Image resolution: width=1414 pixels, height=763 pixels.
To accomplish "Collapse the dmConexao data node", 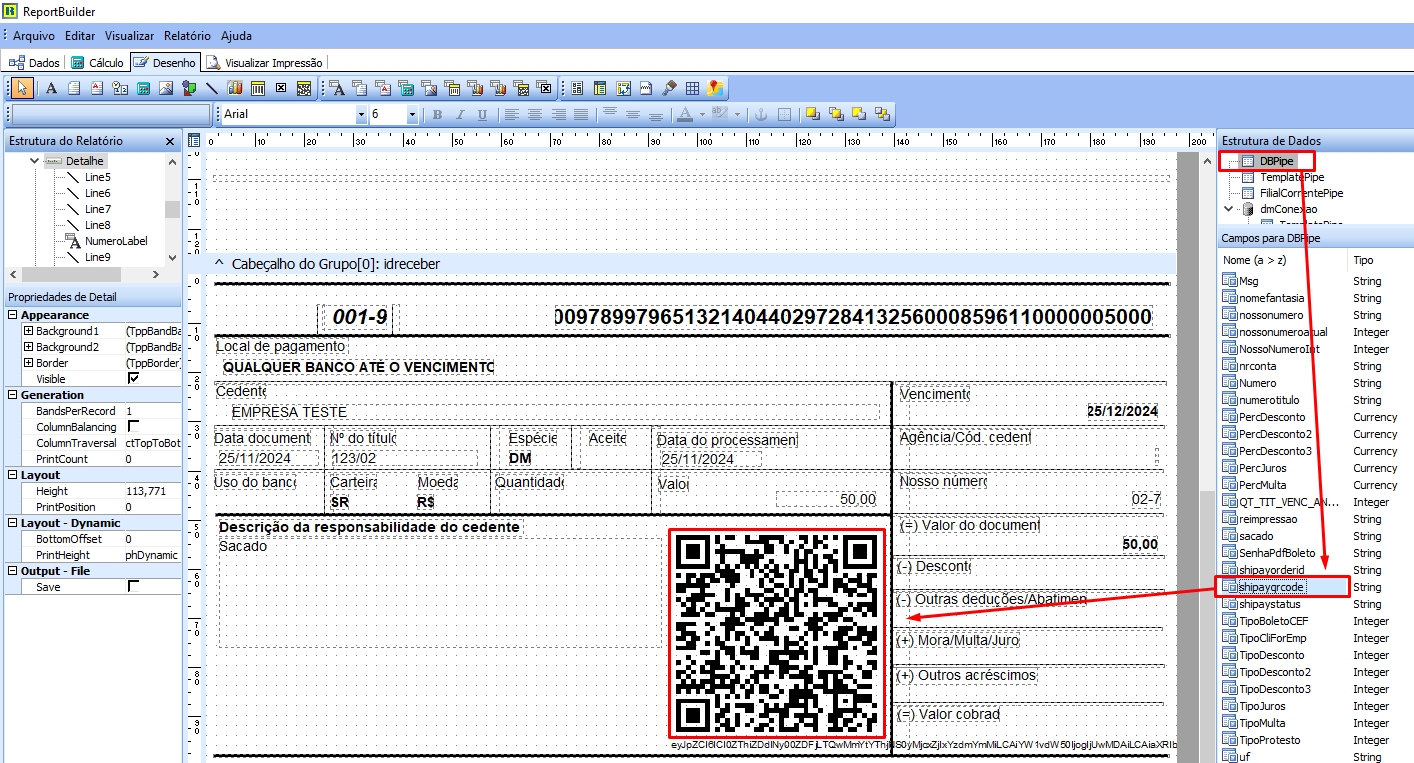I will 1229,209.
